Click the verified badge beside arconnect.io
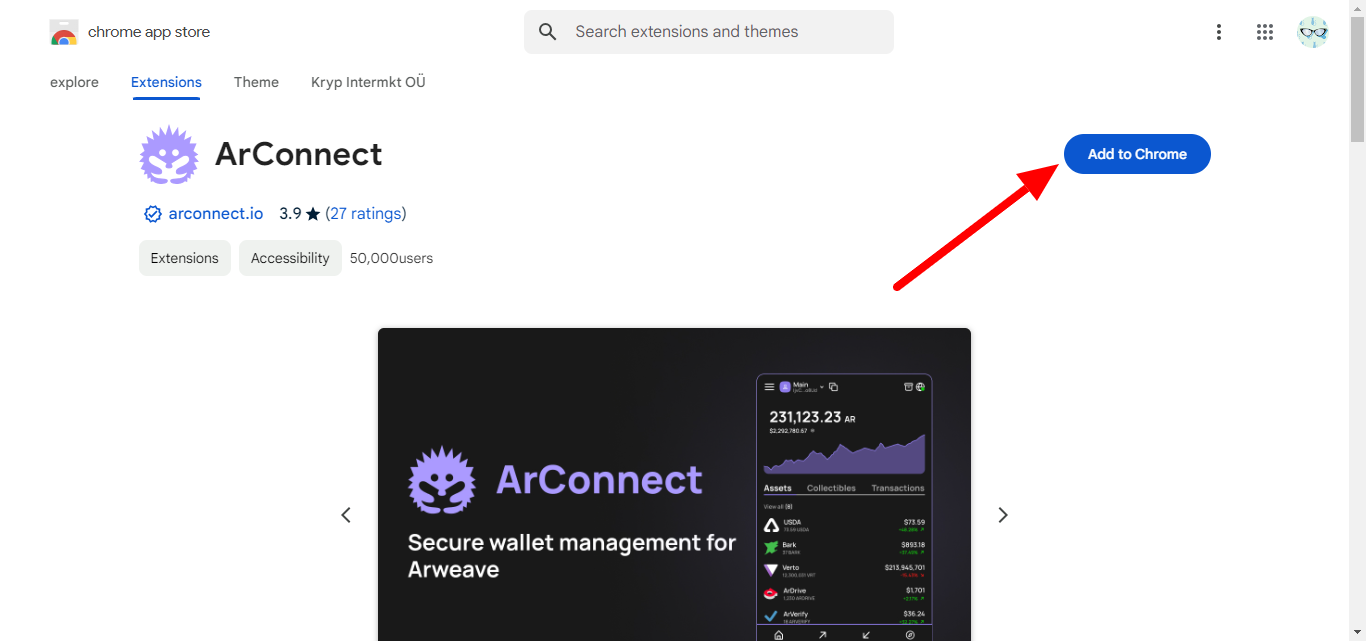 (x=153, y=214)
